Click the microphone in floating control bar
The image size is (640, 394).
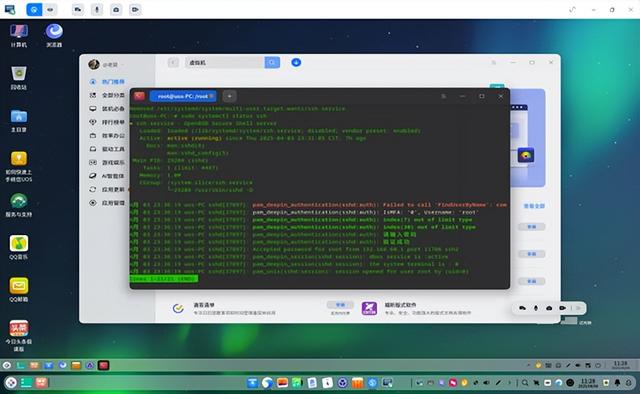tap(536, 308)
